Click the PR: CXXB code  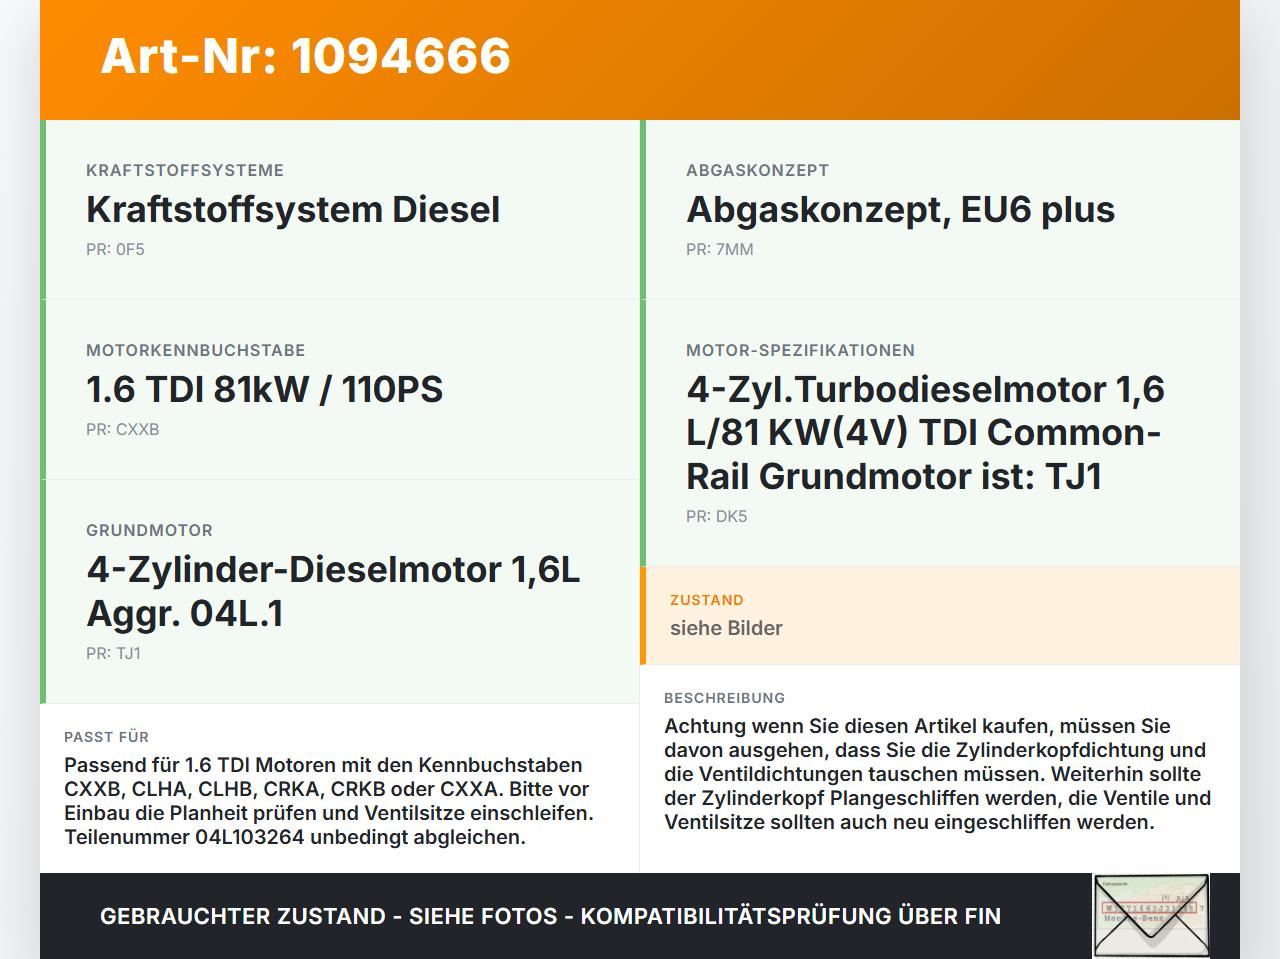point(123,429)
